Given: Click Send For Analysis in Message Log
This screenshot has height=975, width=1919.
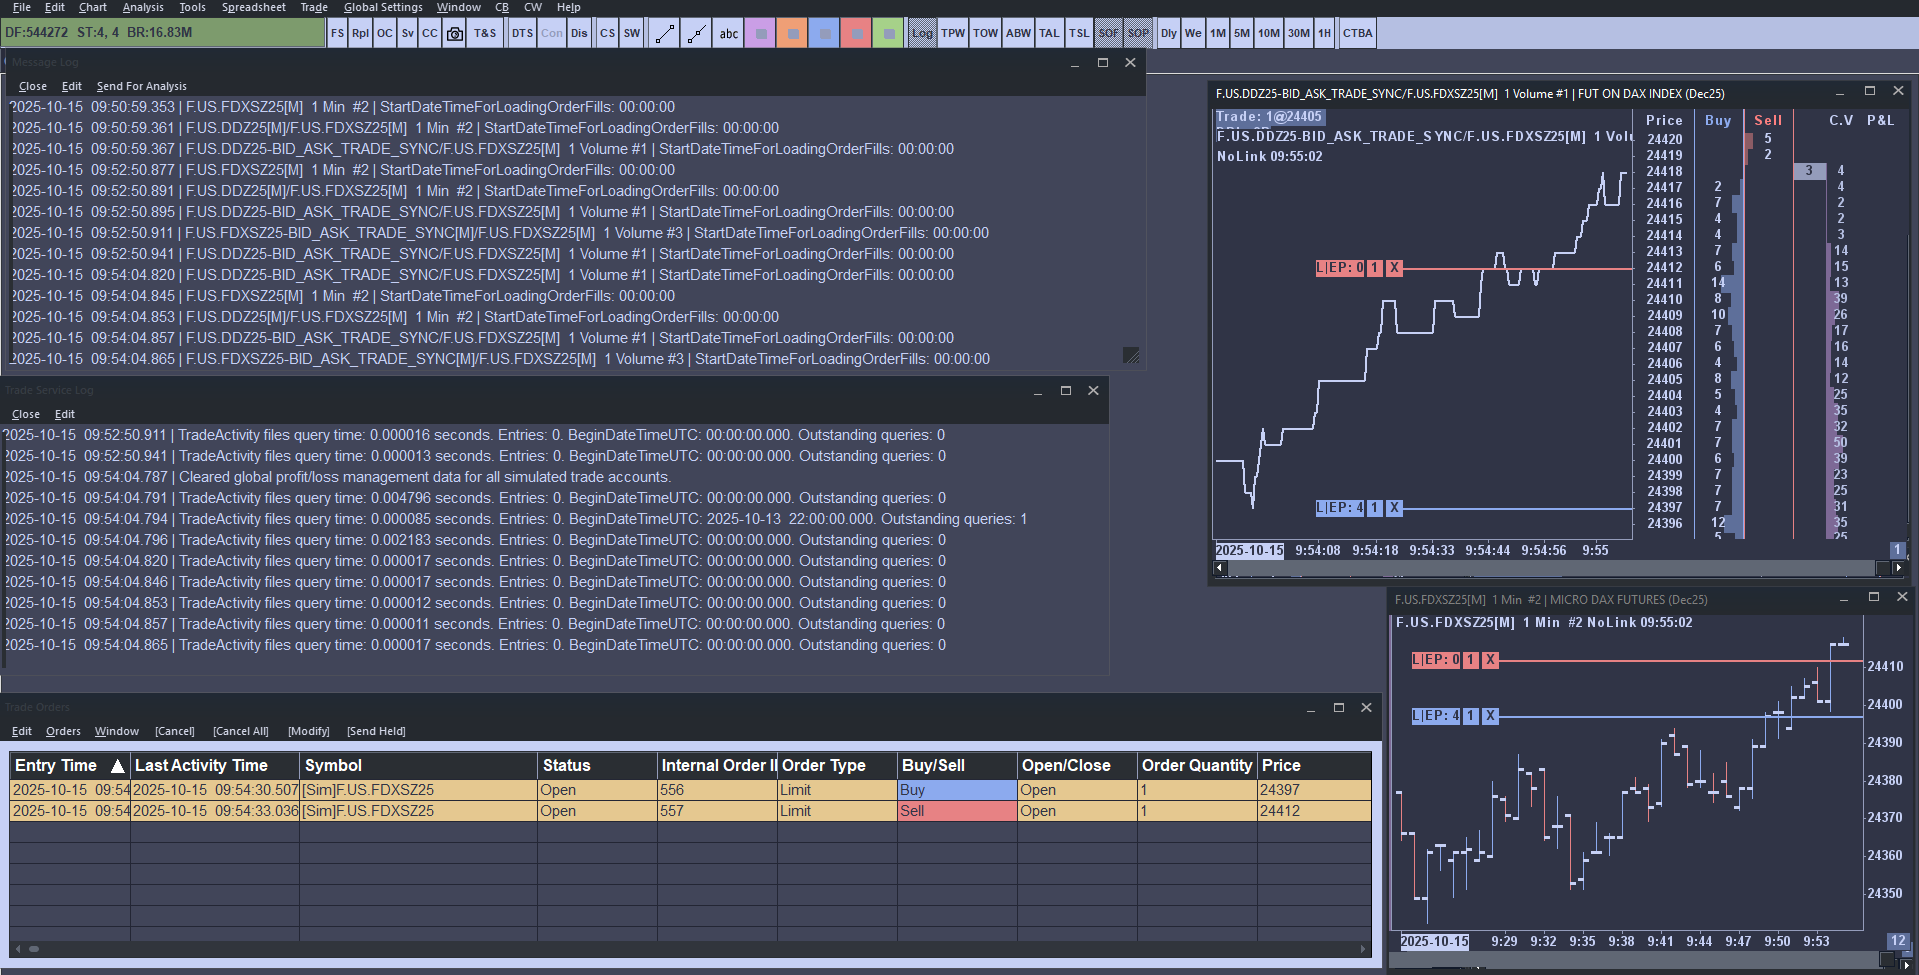Looking at the screenshot, I should click(141, 86).
